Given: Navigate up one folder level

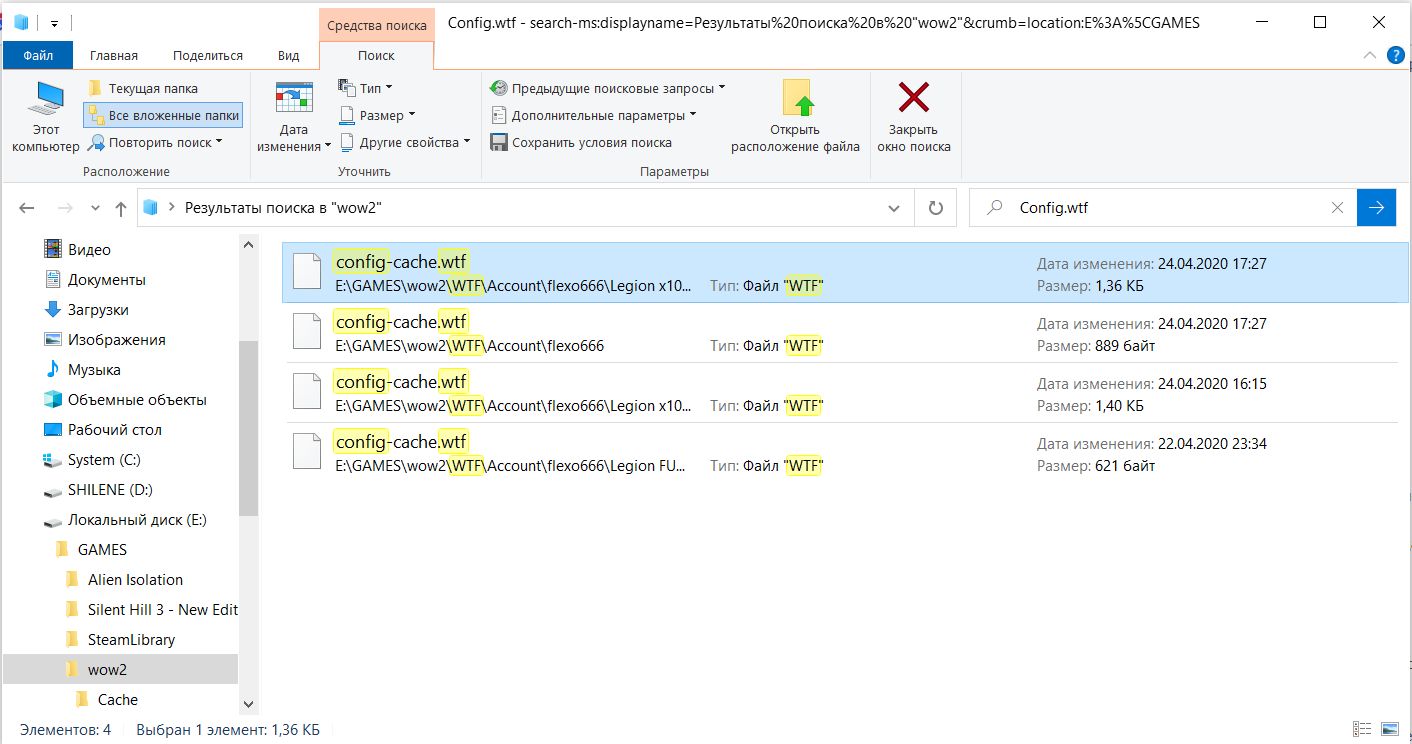Looking at the screenshot, I should coord(121,208).
